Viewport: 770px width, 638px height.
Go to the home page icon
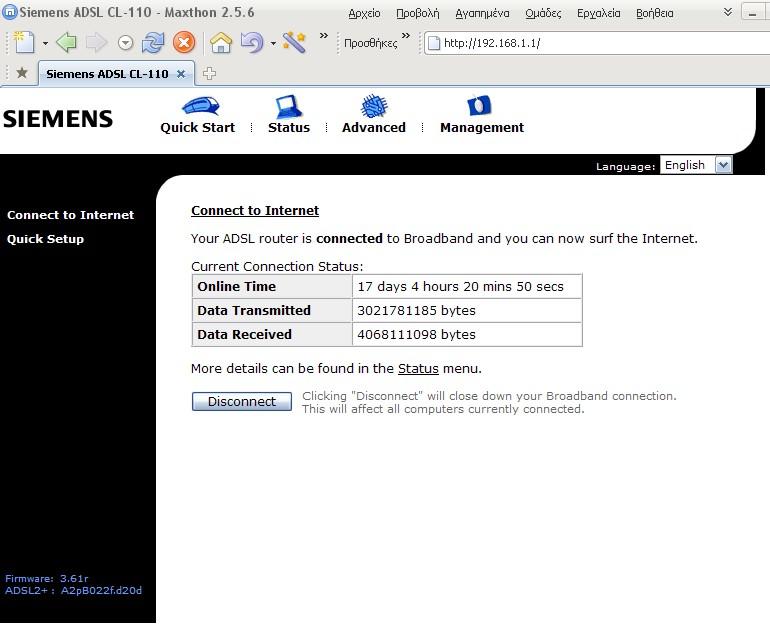221,43
